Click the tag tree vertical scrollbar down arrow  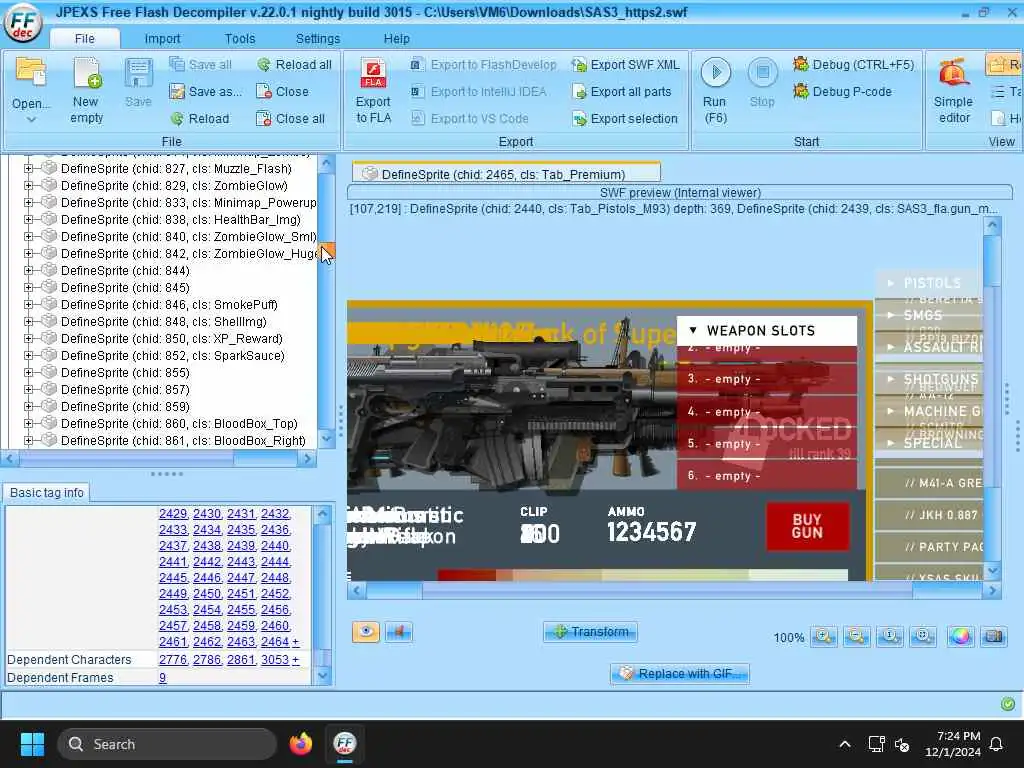[326, 440]
